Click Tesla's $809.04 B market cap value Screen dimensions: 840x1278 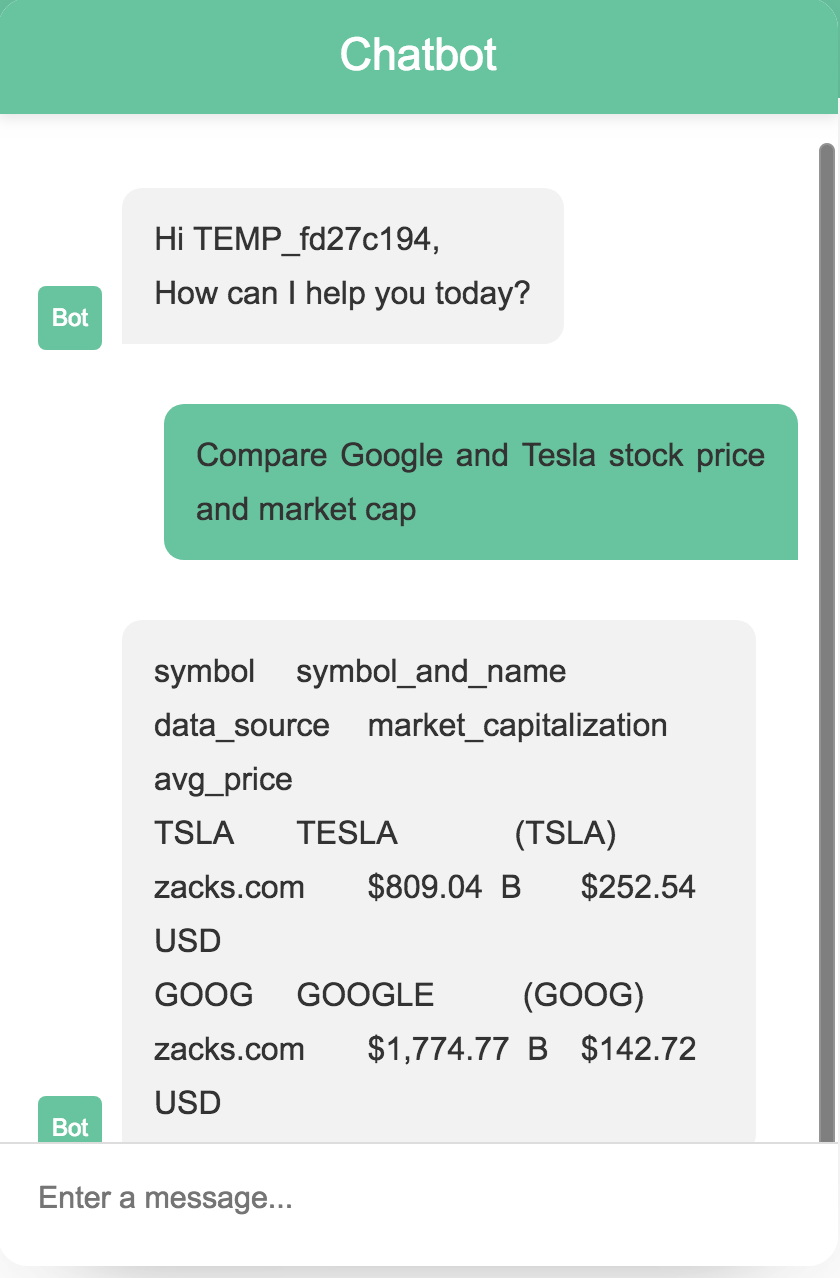point(445,887)
